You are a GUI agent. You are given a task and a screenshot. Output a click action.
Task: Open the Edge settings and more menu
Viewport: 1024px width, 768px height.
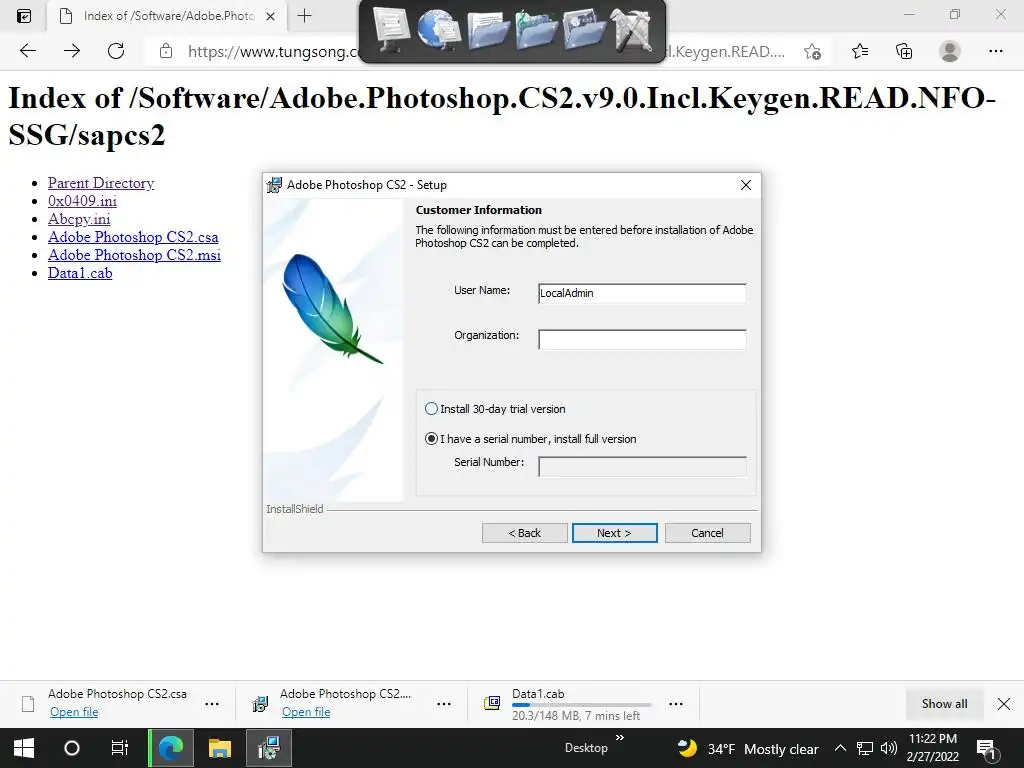[x=995, y=51]
